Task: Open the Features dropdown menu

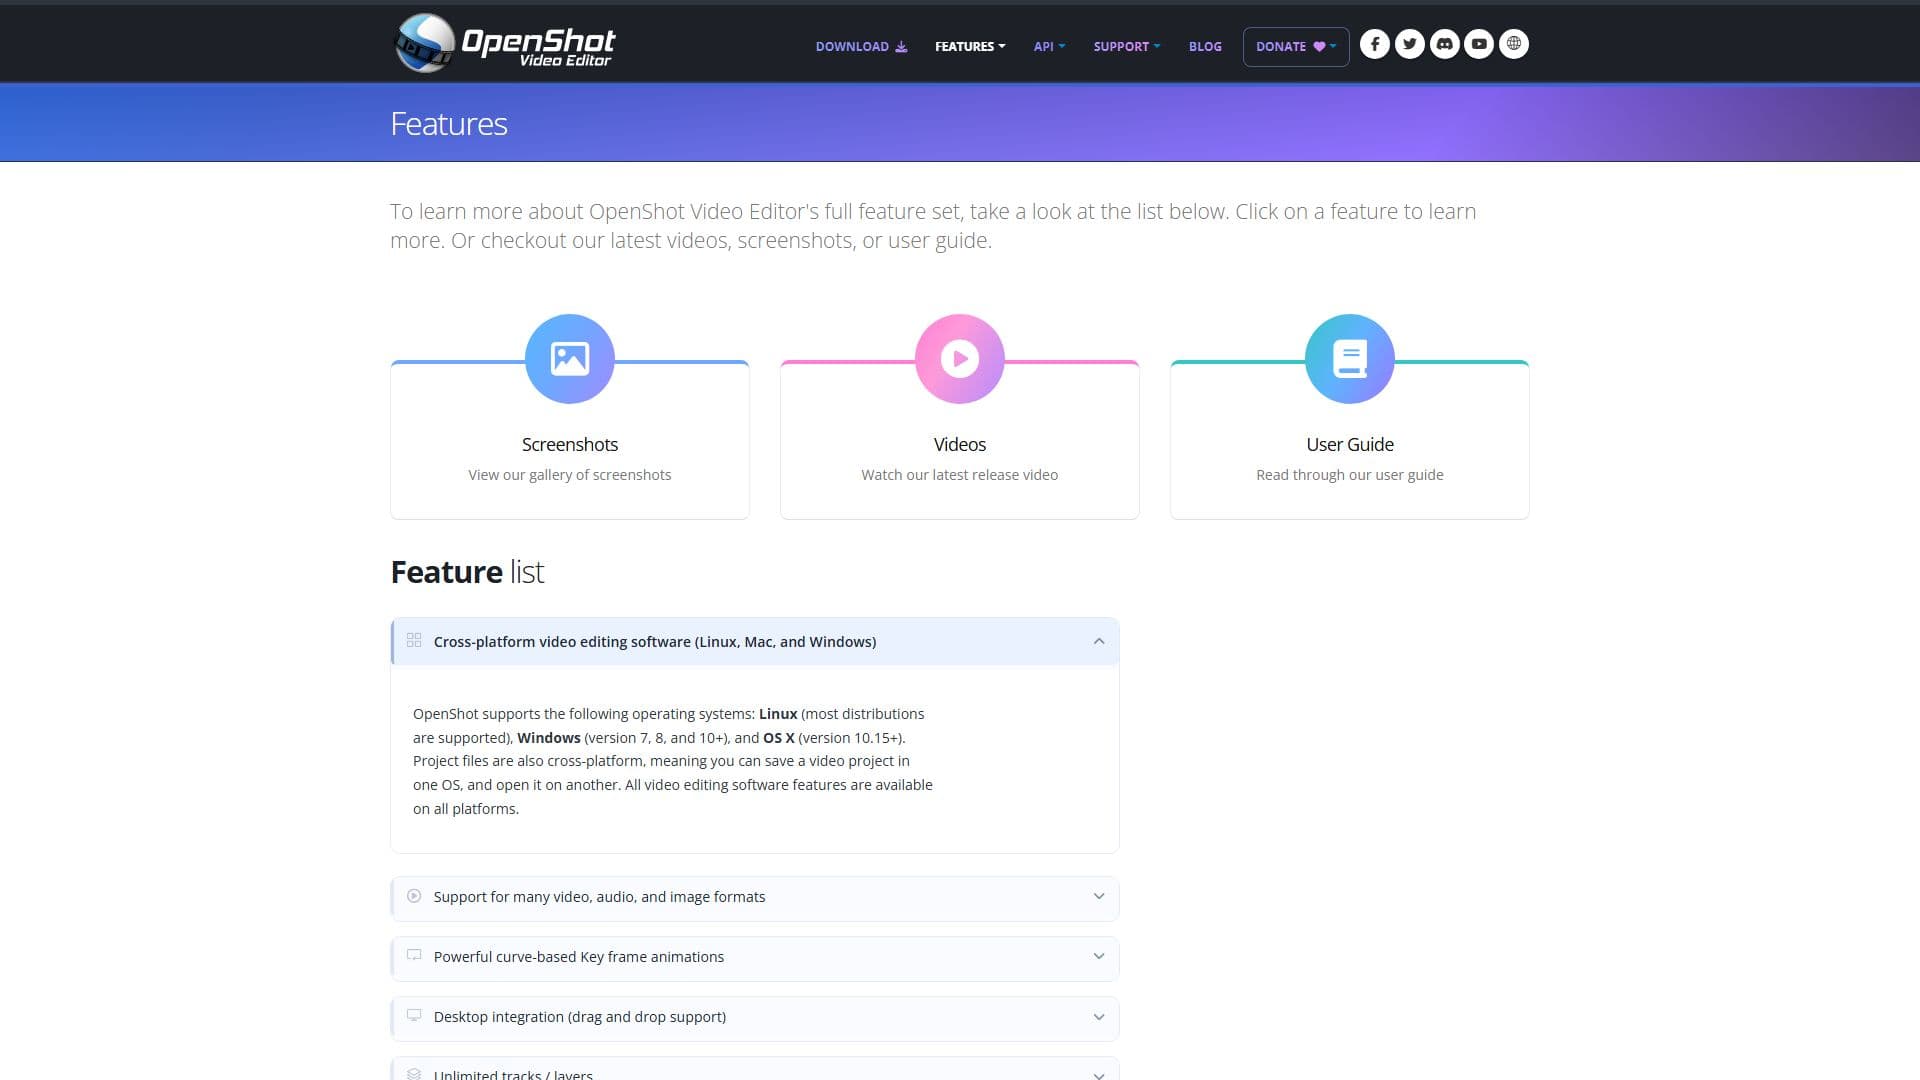Action: pos(970,47)
